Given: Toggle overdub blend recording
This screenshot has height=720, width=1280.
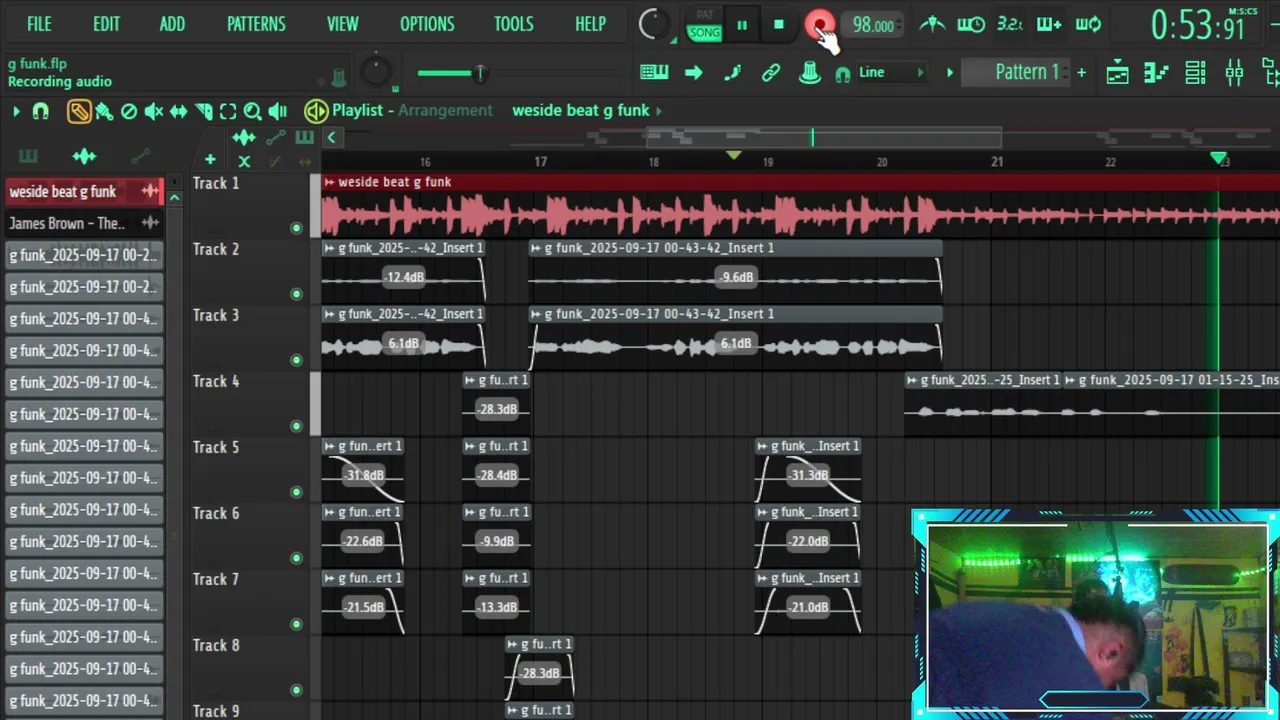Looking at the screenshot, I should point(1049,25).
